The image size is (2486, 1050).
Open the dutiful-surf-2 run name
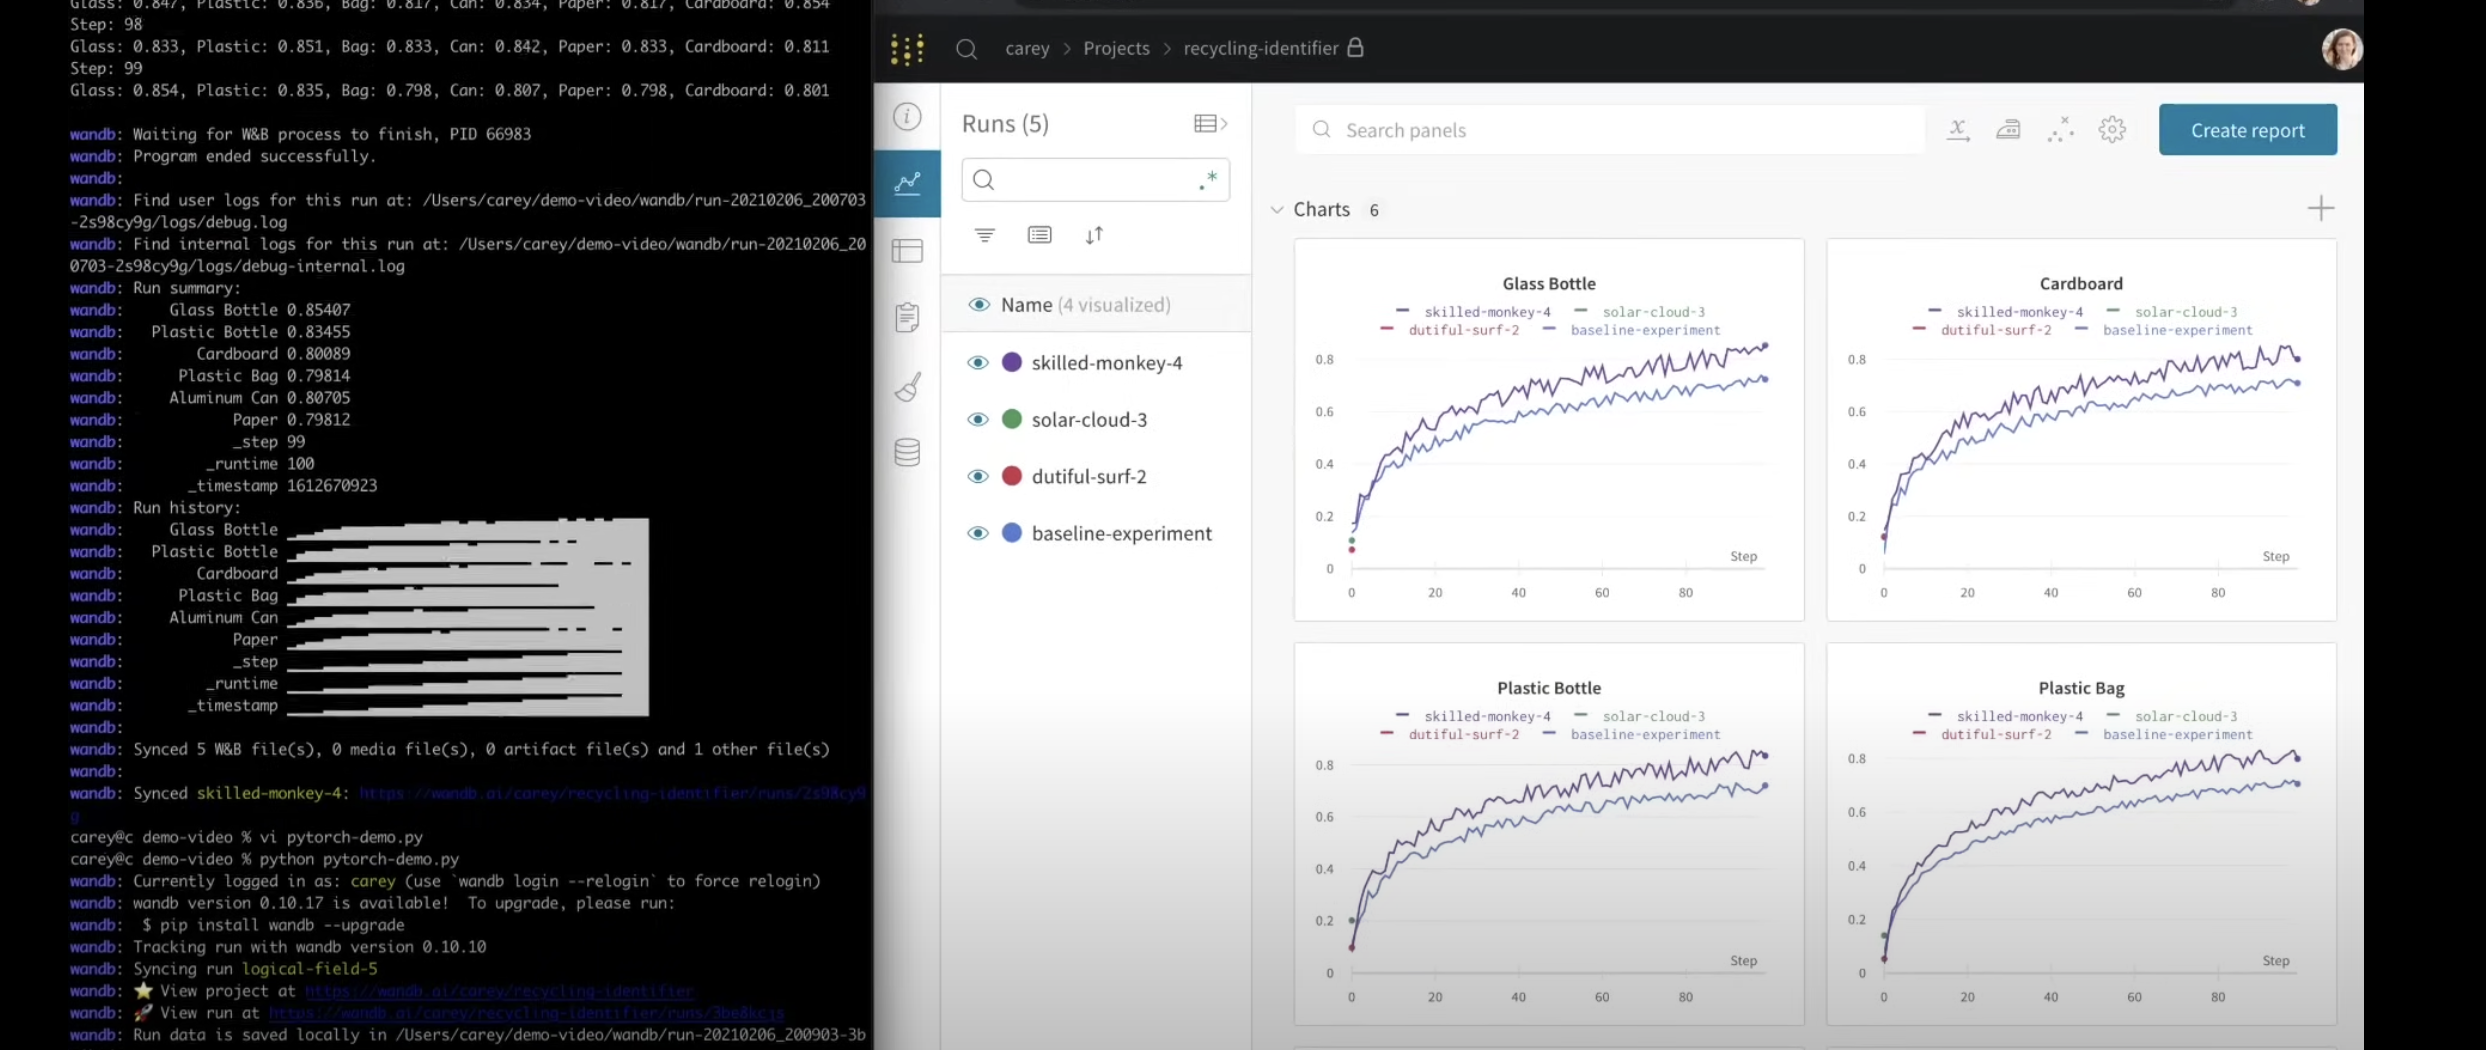[1089, 476]
